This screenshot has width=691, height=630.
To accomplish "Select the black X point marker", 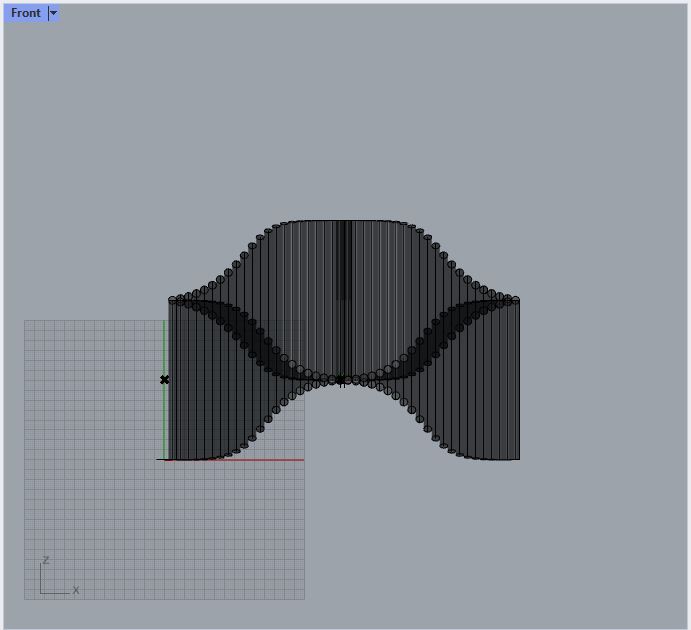I will (x=164, y=380).
